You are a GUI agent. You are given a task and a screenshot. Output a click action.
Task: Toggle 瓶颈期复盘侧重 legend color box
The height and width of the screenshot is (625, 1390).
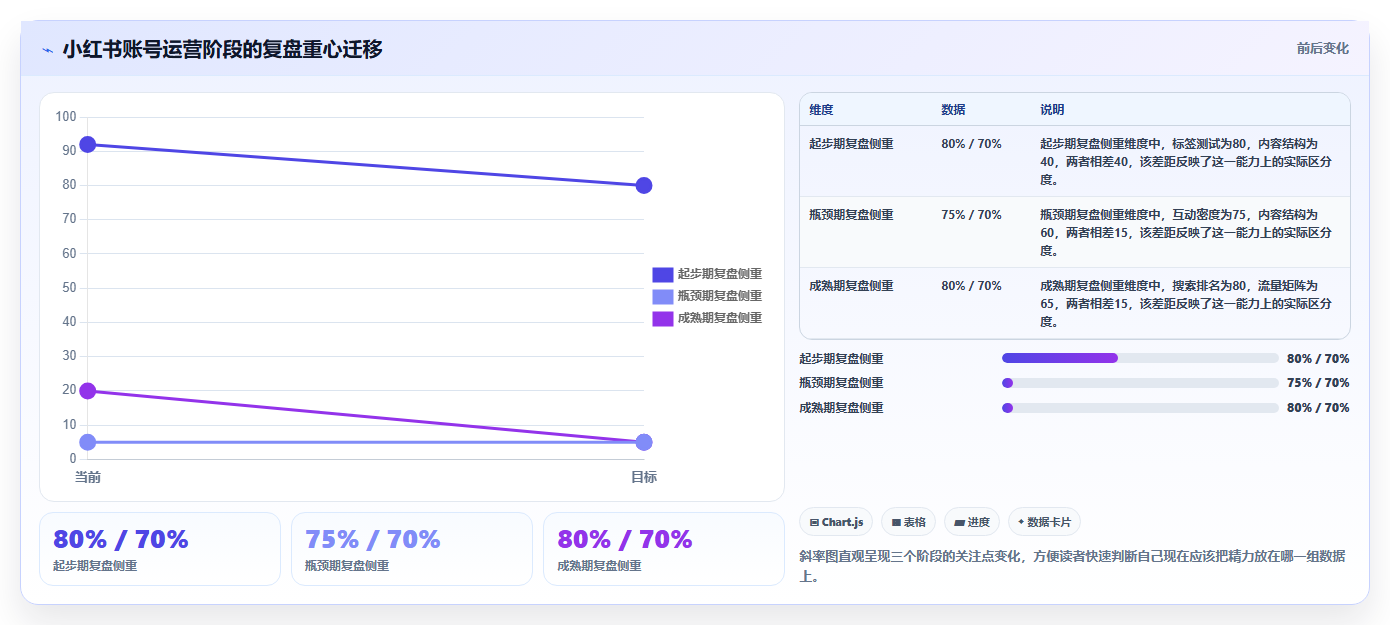point(663,296)
